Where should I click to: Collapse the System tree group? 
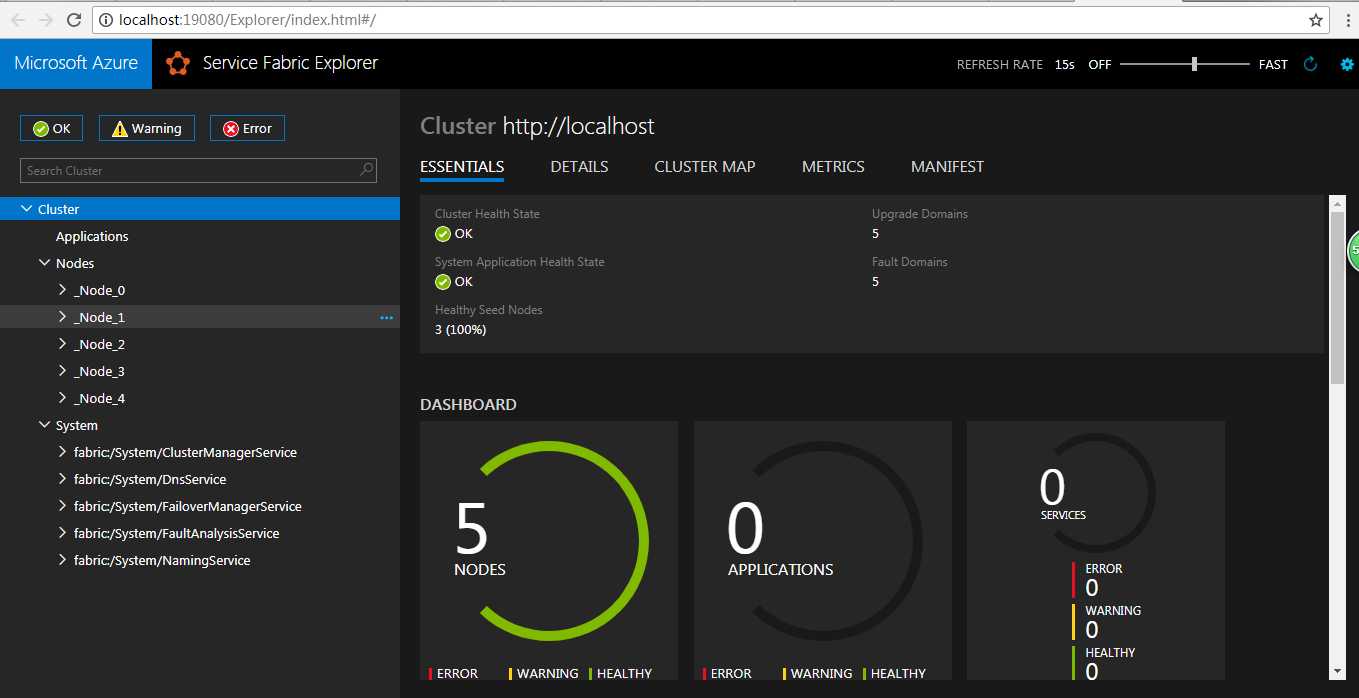(x=45, y=425)
